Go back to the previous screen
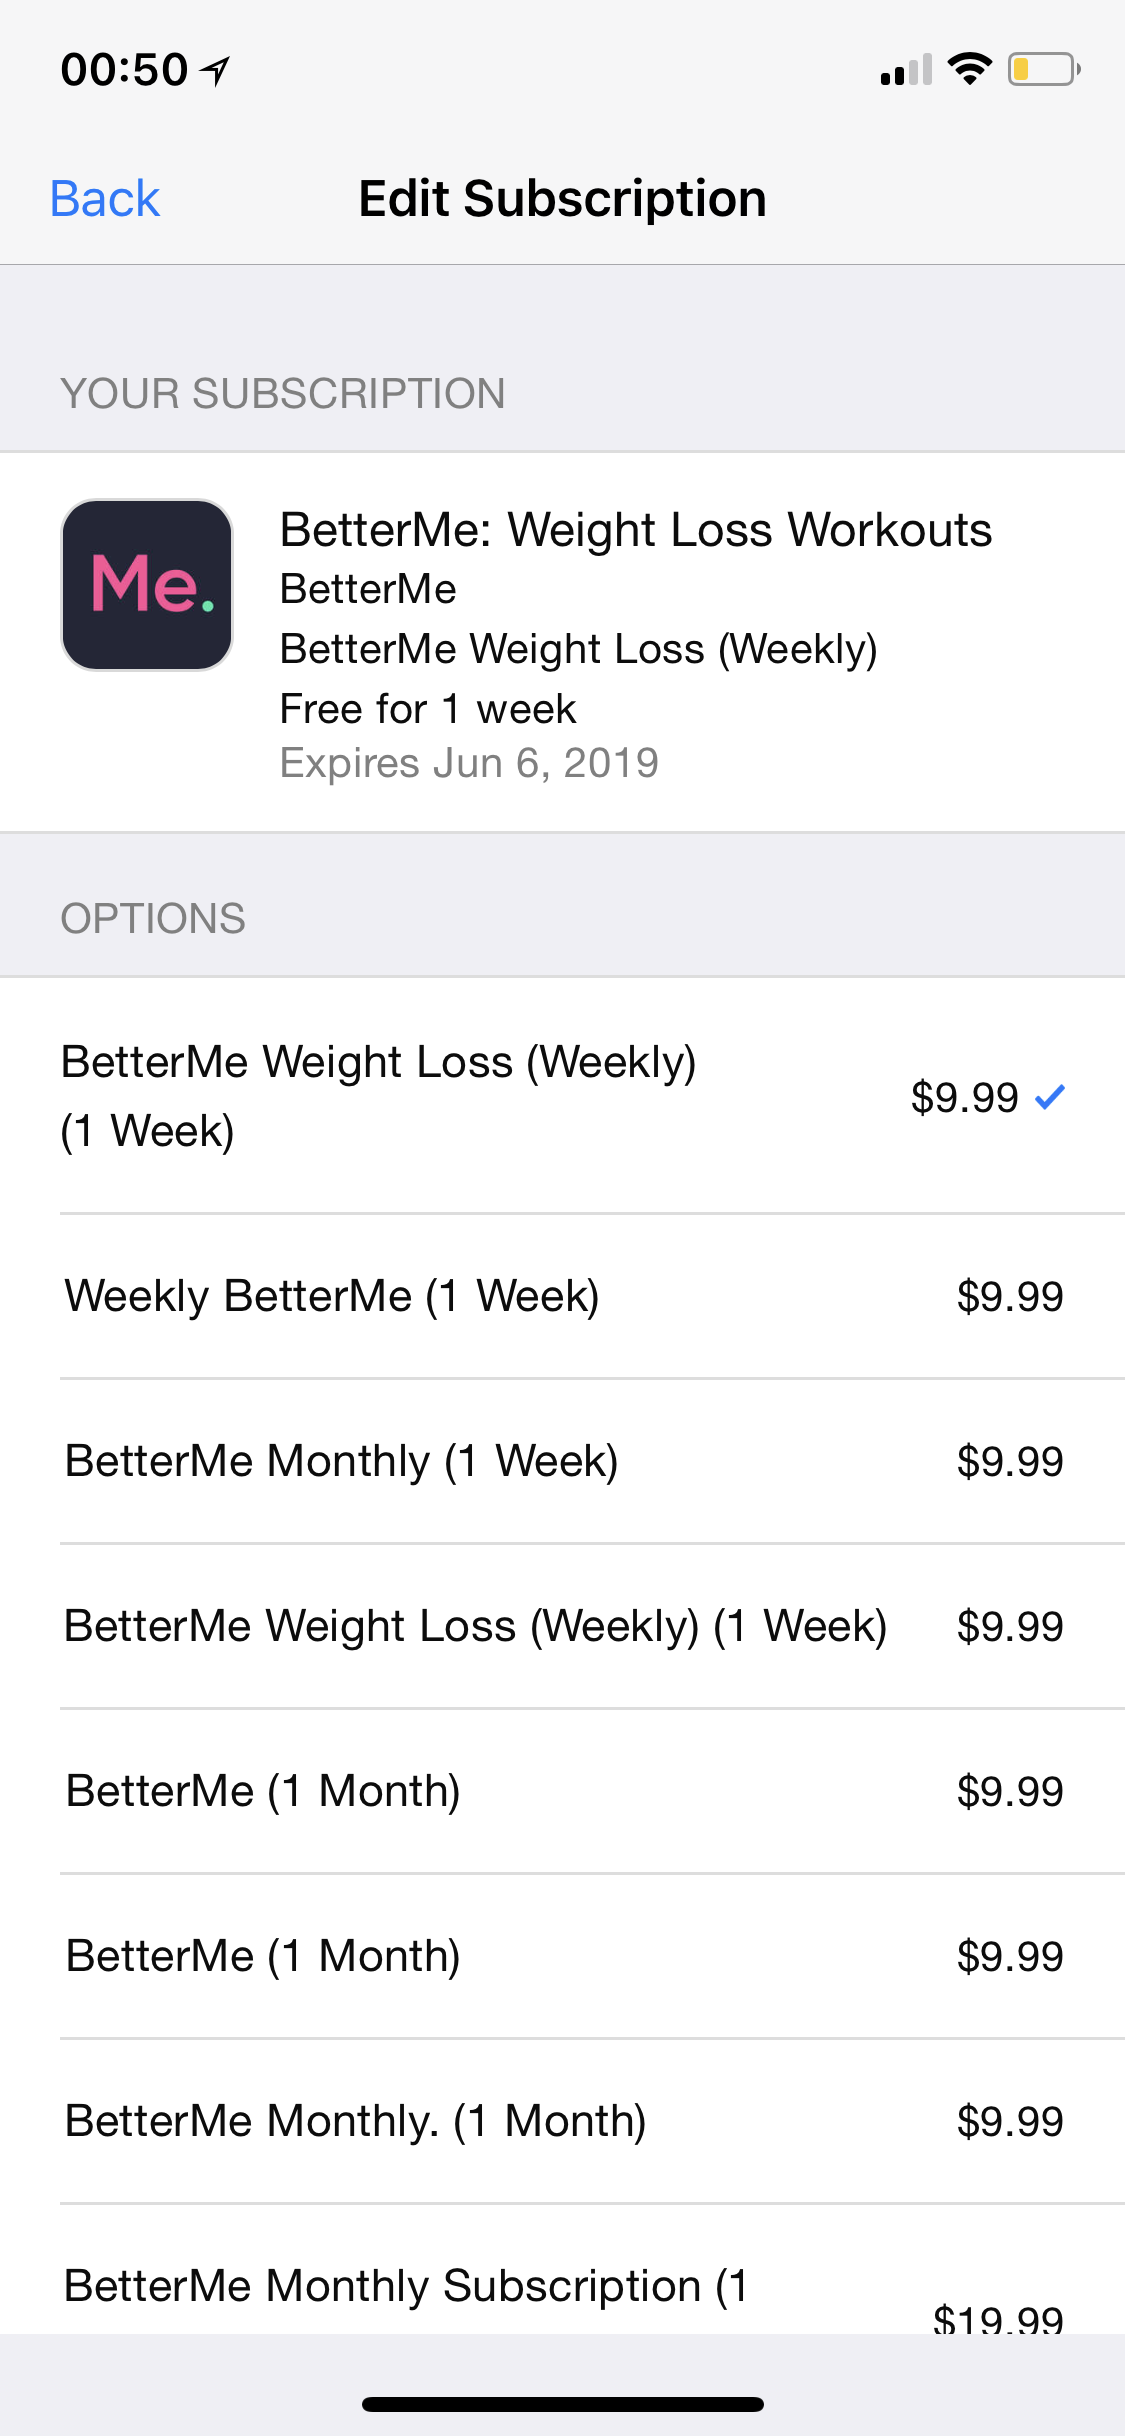The image size is (1125, 2436). point(105,199)
